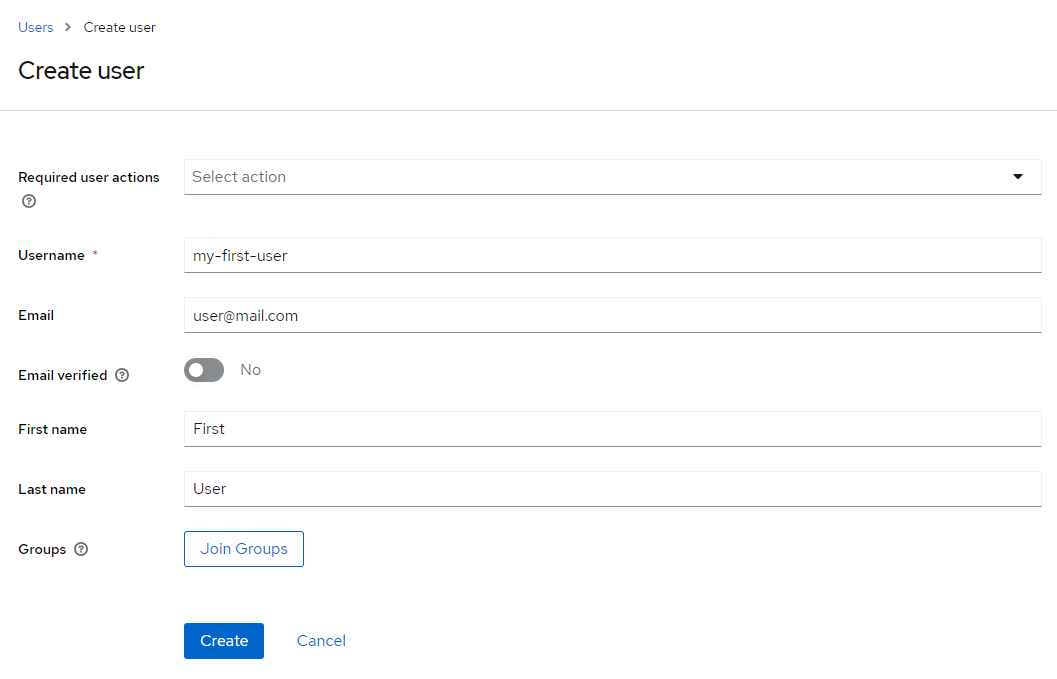Screen dimensions: 1057x679
Task: Focus the Username field containing my-first-user
Action: (x=612, y=255)
